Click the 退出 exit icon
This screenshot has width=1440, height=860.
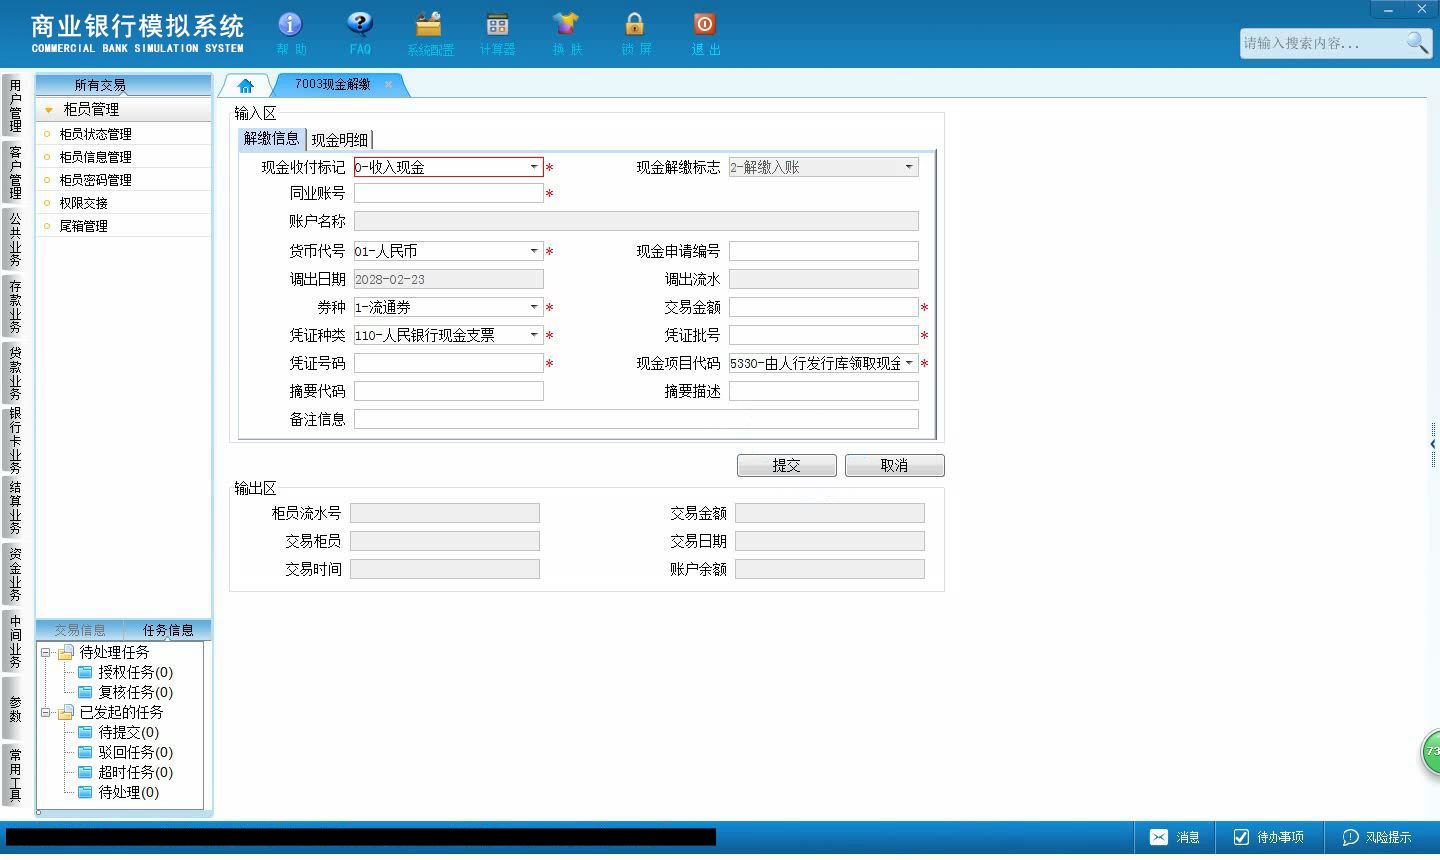pyautogui.click(x=705, y=32)
